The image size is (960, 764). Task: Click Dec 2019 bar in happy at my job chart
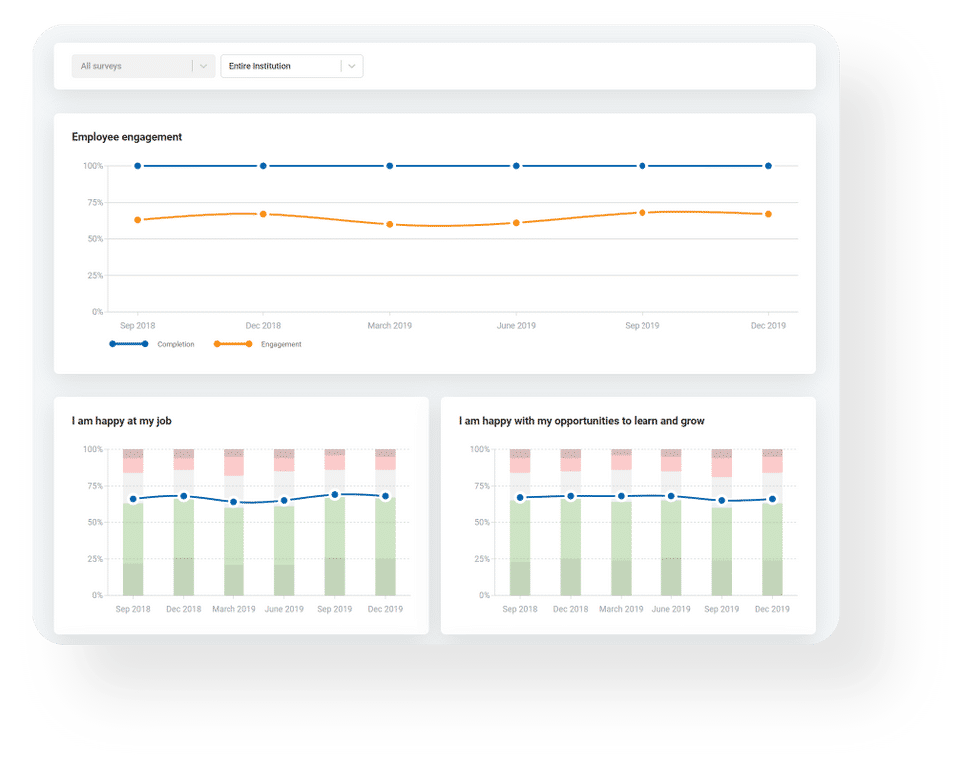click(385, 522)
